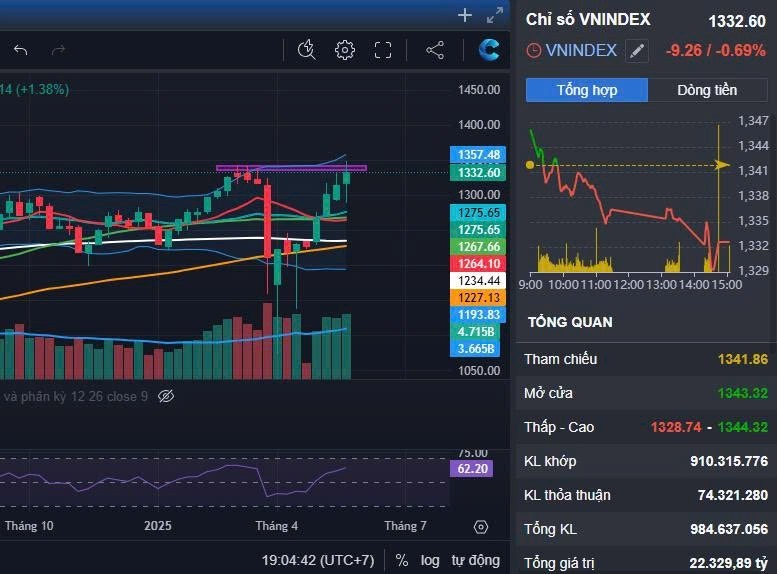Click Tổng KL value 984.637.056
The width and height of the screenshot is (777, 574).
[x=729, y=529]
